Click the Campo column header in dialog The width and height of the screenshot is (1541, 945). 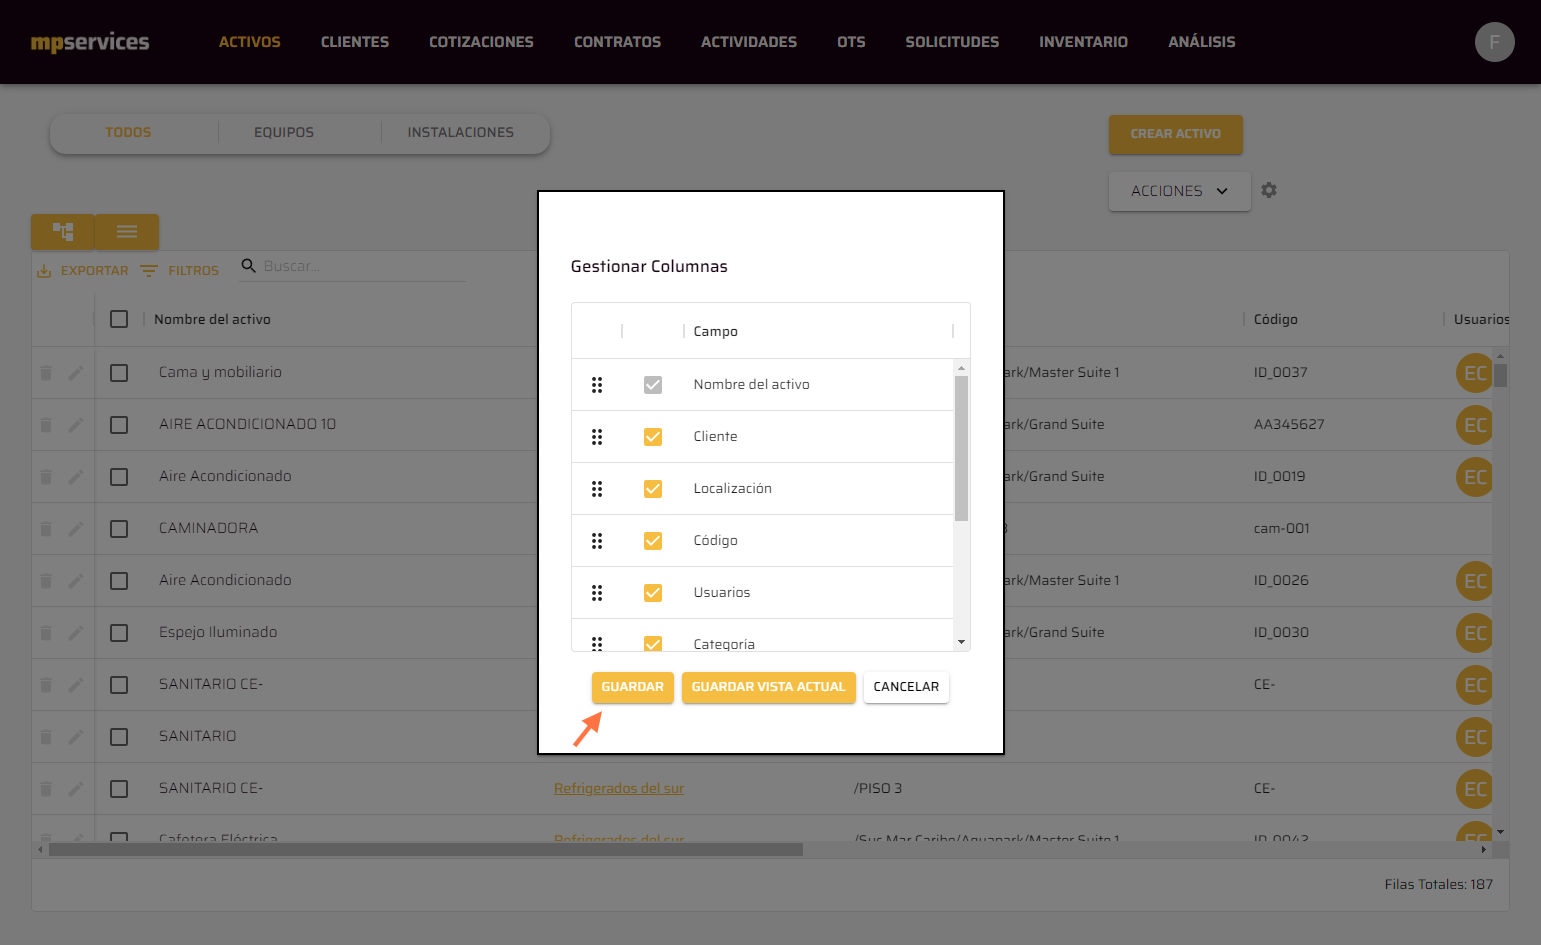716,331
